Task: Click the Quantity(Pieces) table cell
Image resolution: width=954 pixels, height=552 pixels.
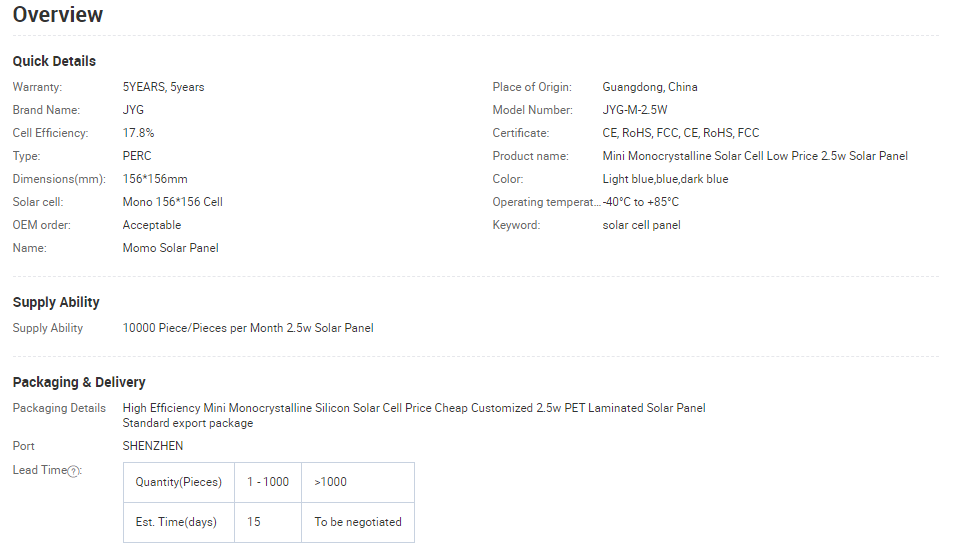Action: click(x=179, y=482)
